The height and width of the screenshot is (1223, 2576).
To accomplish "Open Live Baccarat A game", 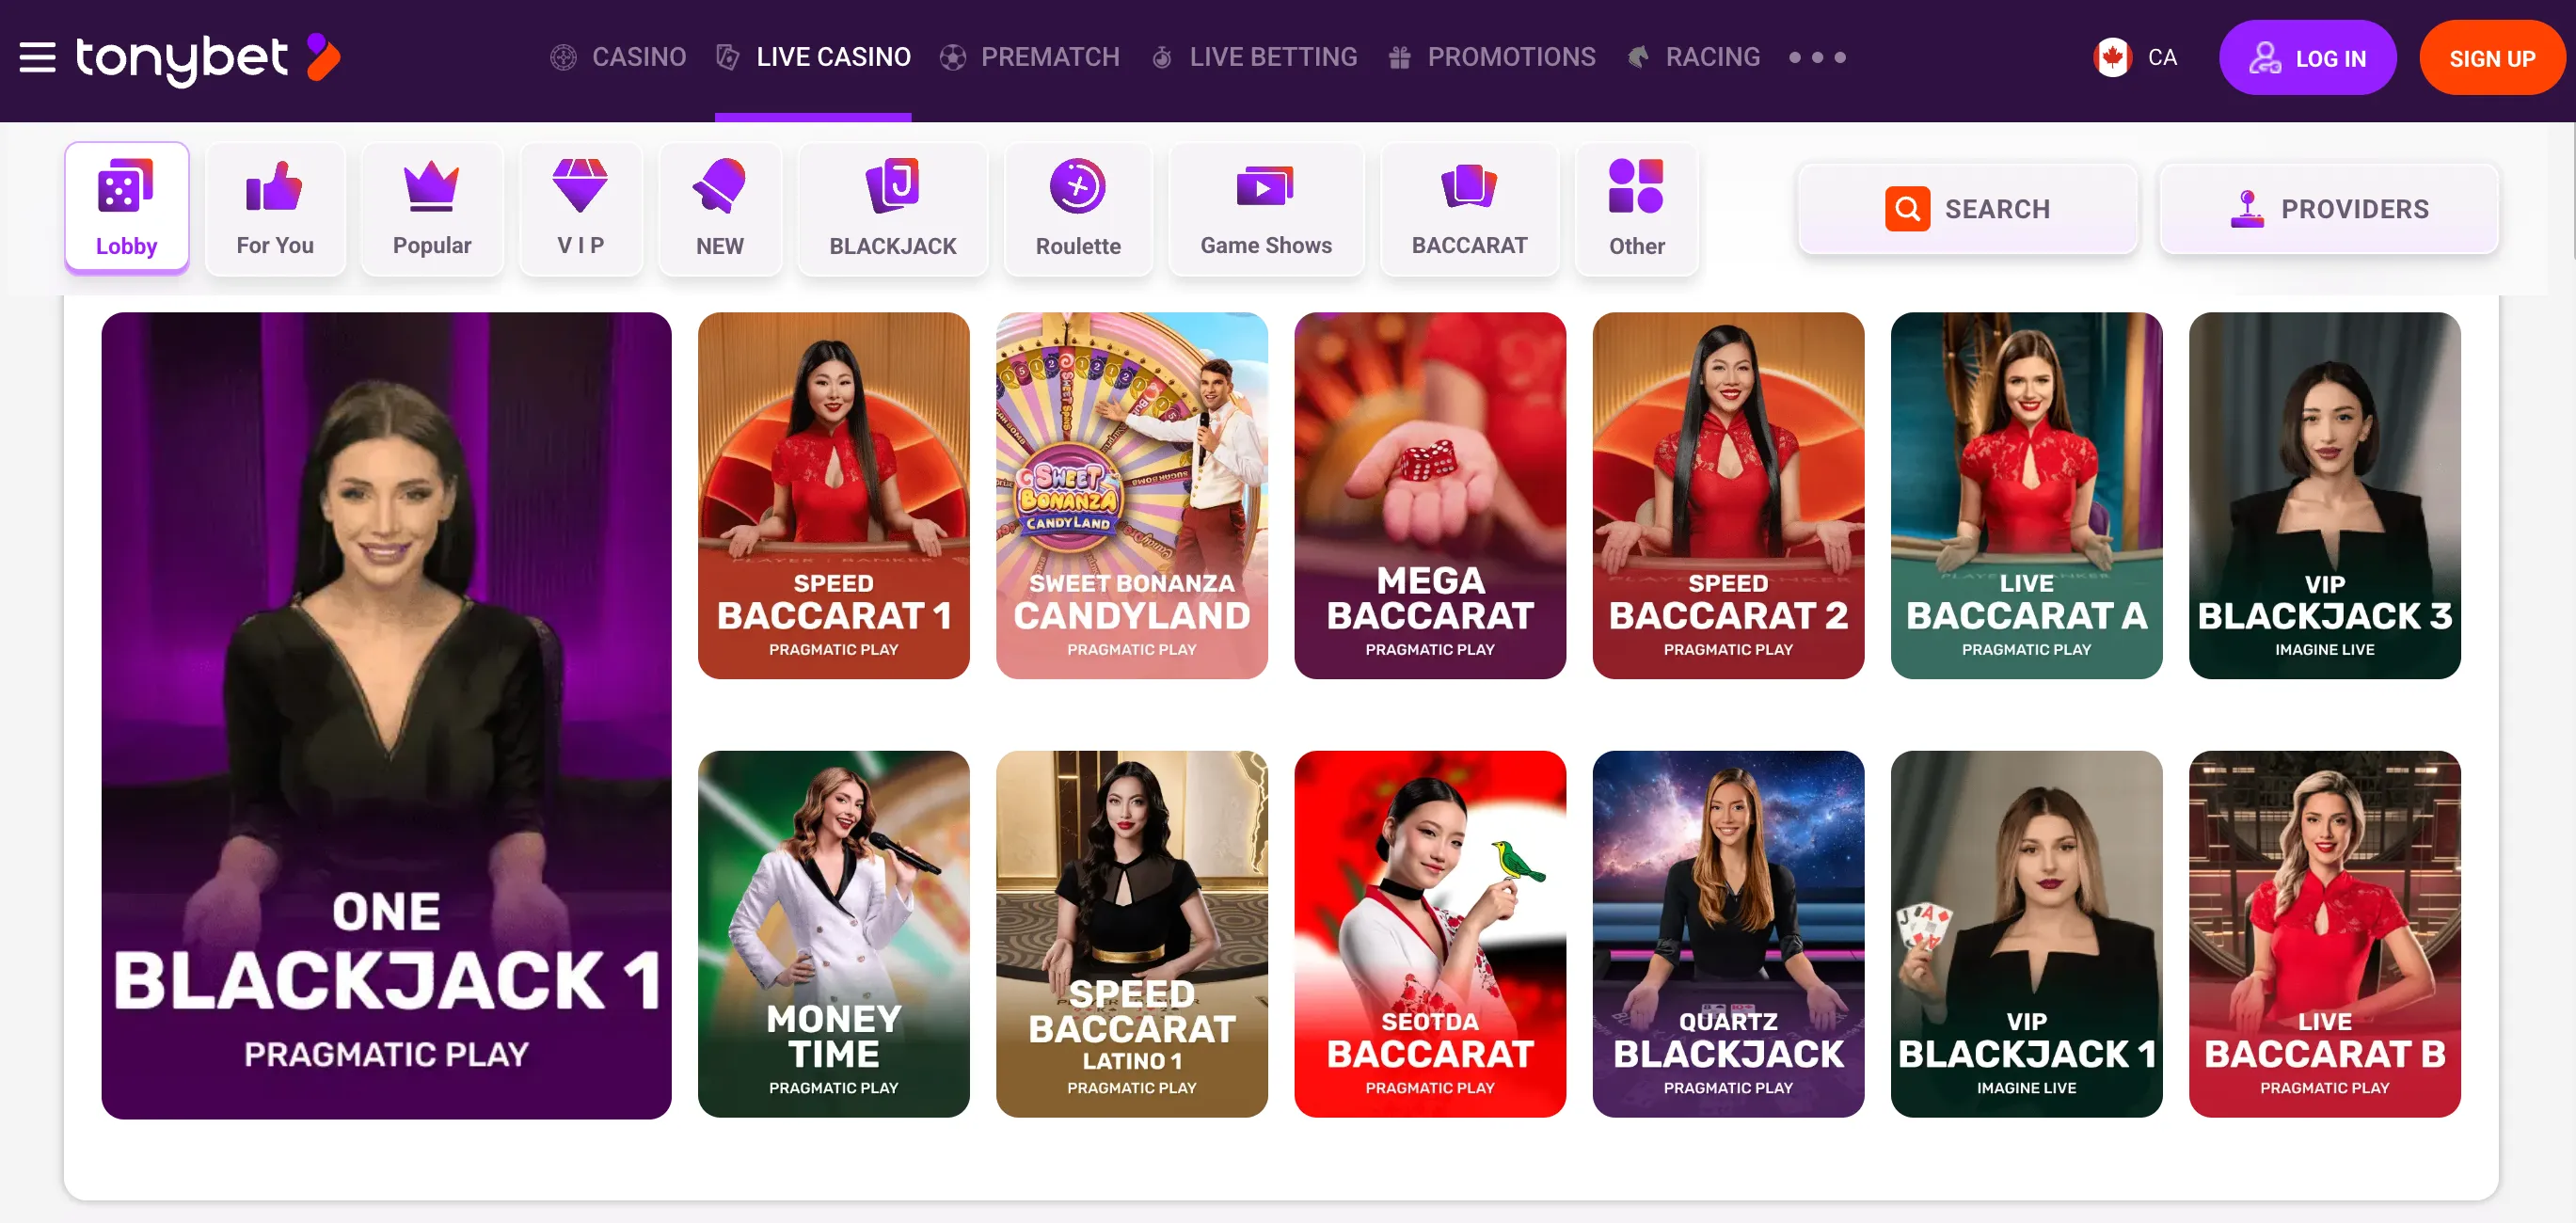I will coord(2026,495).
